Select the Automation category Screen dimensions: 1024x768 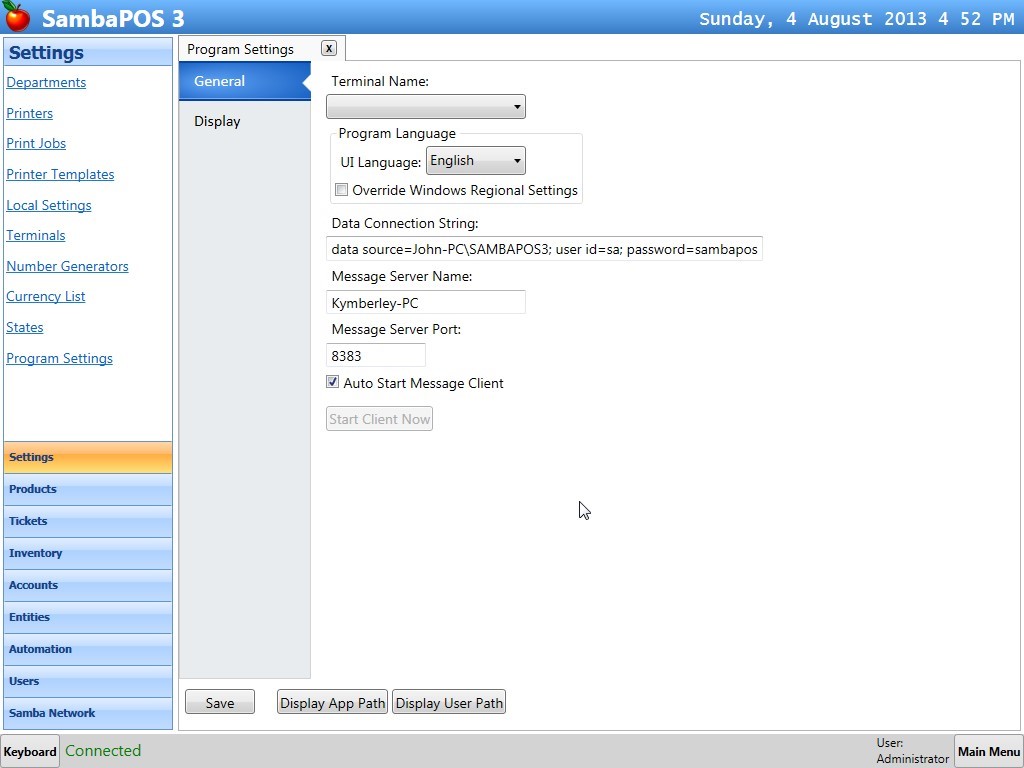(88, 649)
